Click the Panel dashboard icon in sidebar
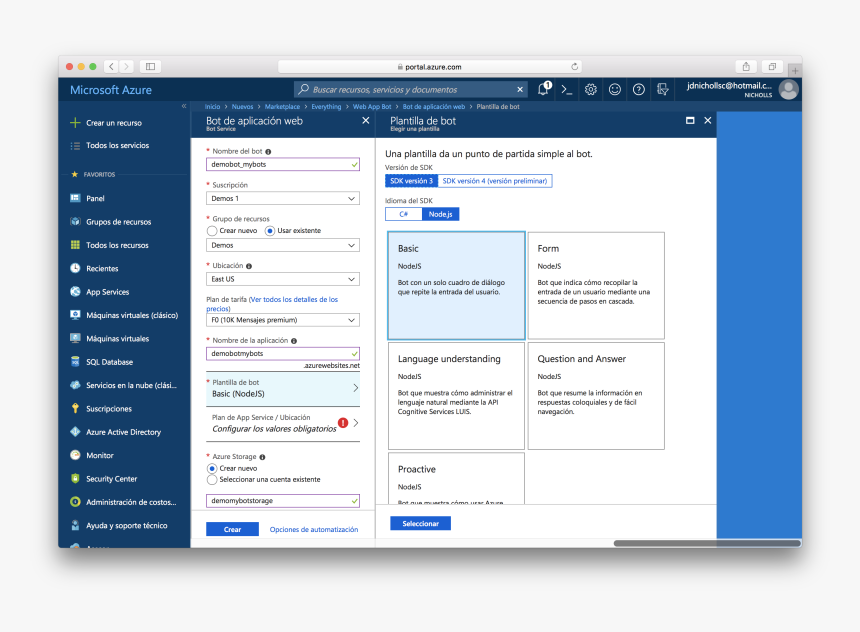 75,198
